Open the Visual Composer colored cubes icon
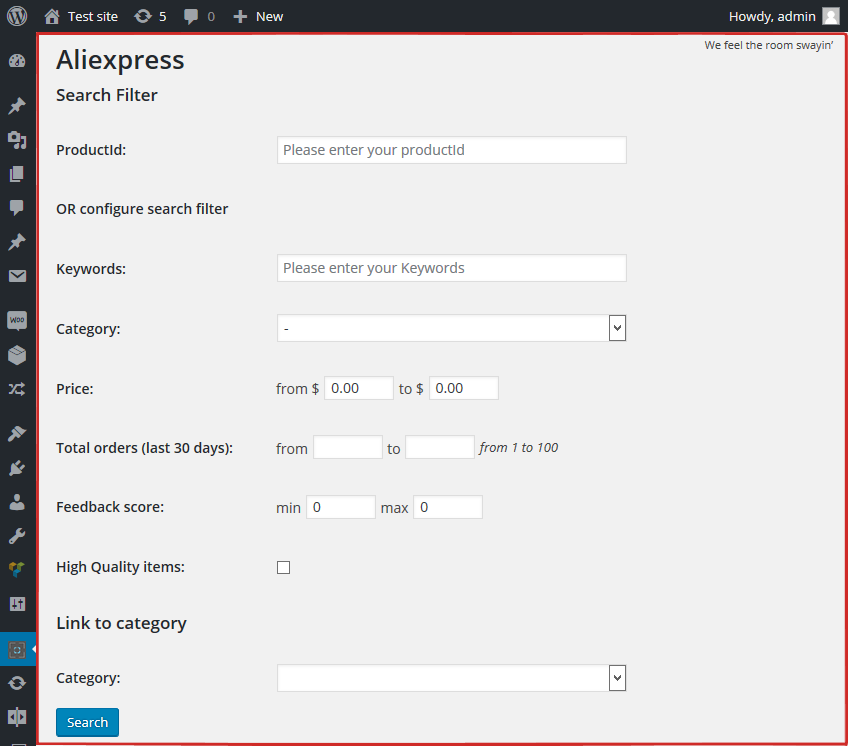This screenshot has width=848, height=746. [17, 569]
